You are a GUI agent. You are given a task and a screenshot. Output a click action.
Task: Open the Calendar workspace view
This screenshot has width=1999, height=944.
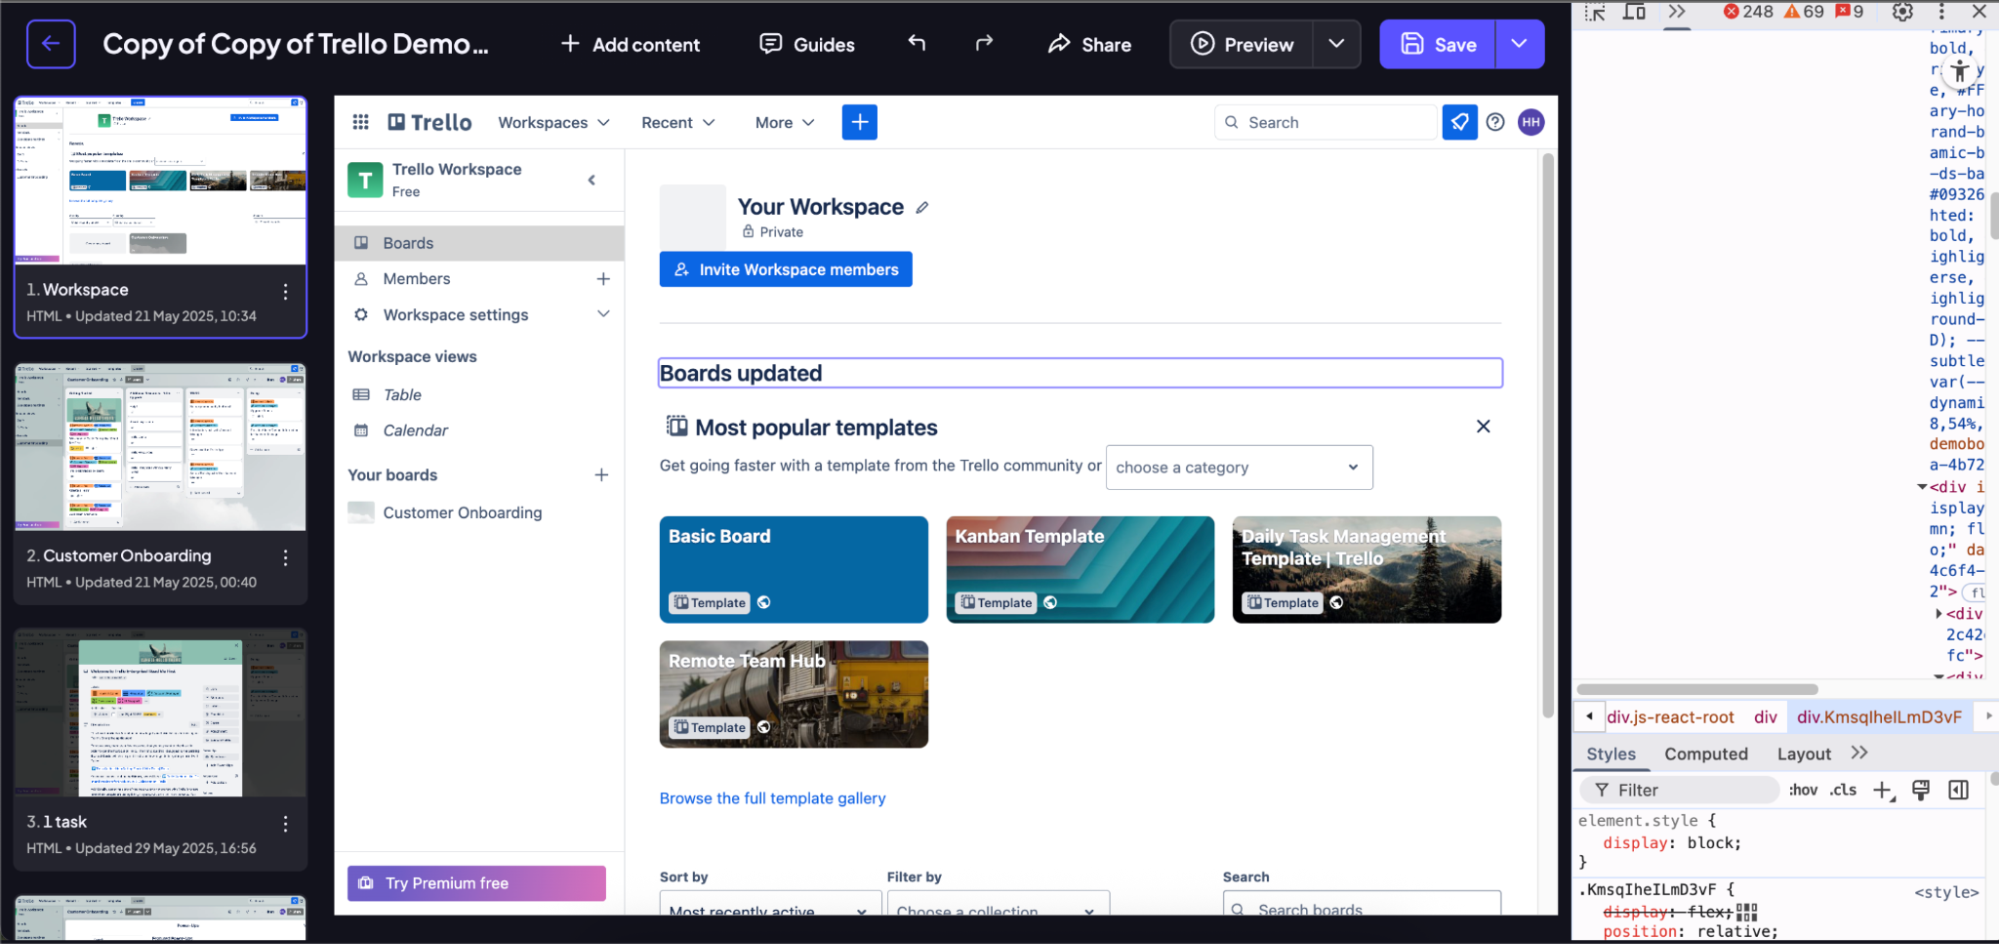coord(415,431)
